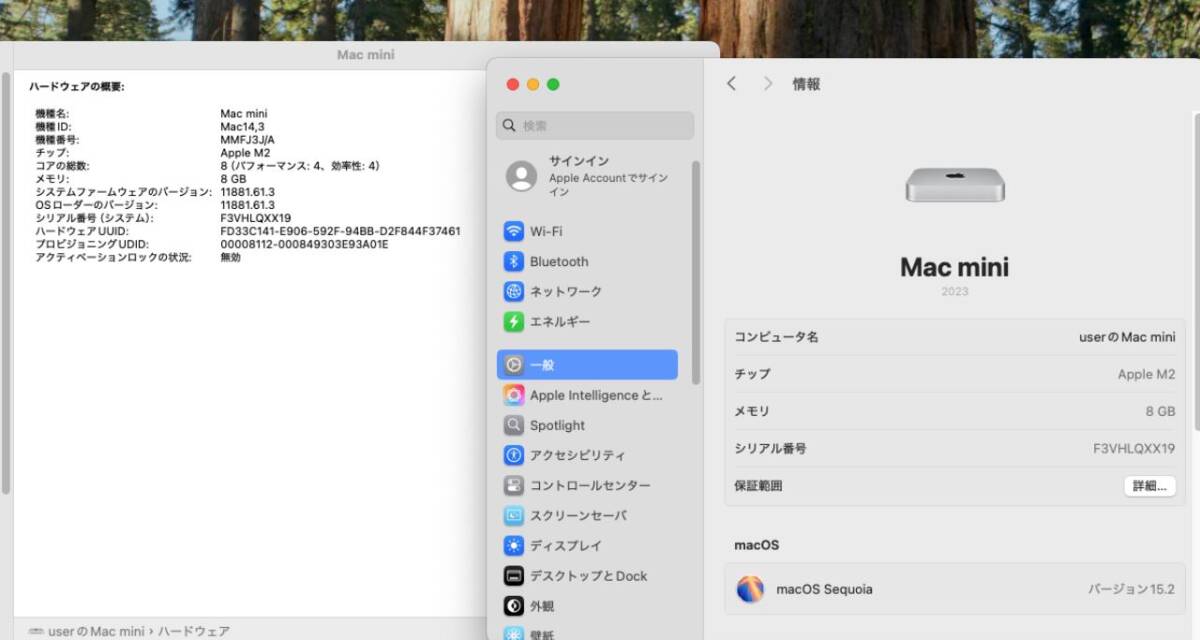This screenshot has width=1200, height=640.
Task: Open アクセシビリティ accessibility settings
Action: point(577,455)
